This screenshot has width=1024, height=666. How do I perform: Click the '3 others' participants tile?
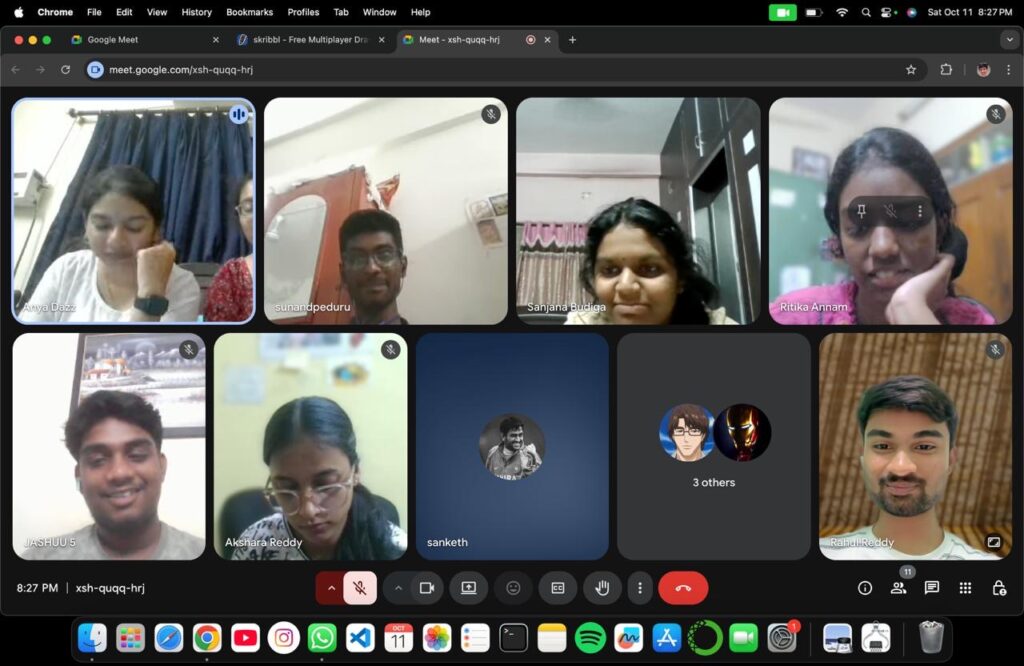[x=713, y=446]
